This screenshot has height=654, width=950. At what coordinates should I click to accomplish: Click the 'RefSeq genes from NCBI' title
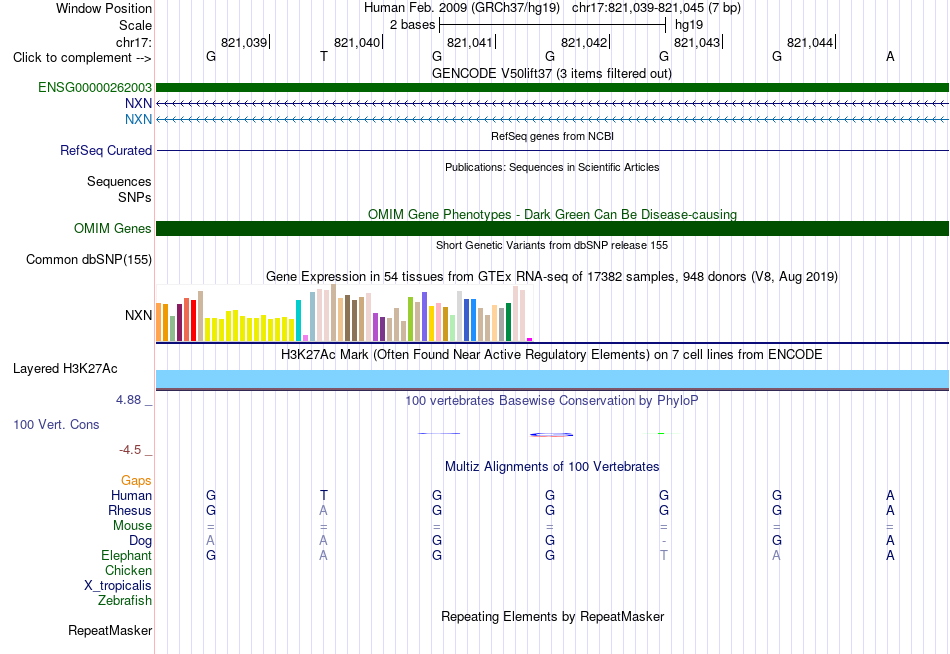click(x=552, y=136)
